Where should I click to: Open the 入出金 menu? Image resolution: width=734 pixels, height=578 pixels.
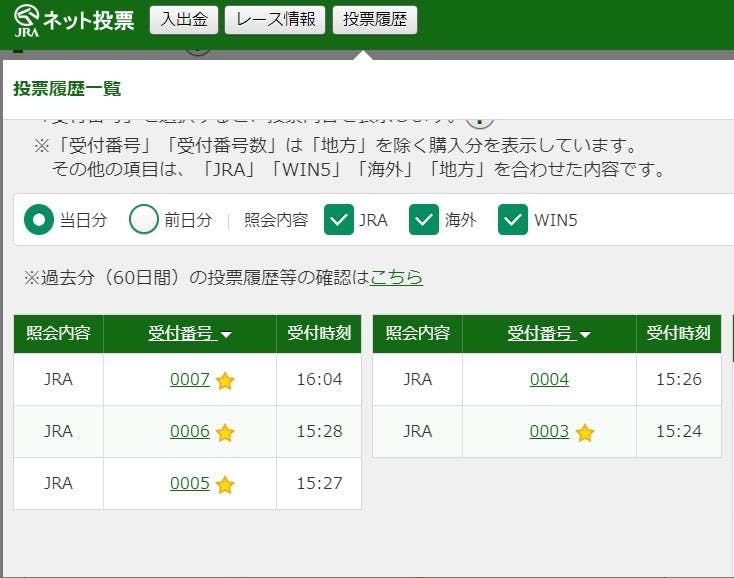pyautogui.click(x=183, y=20)
